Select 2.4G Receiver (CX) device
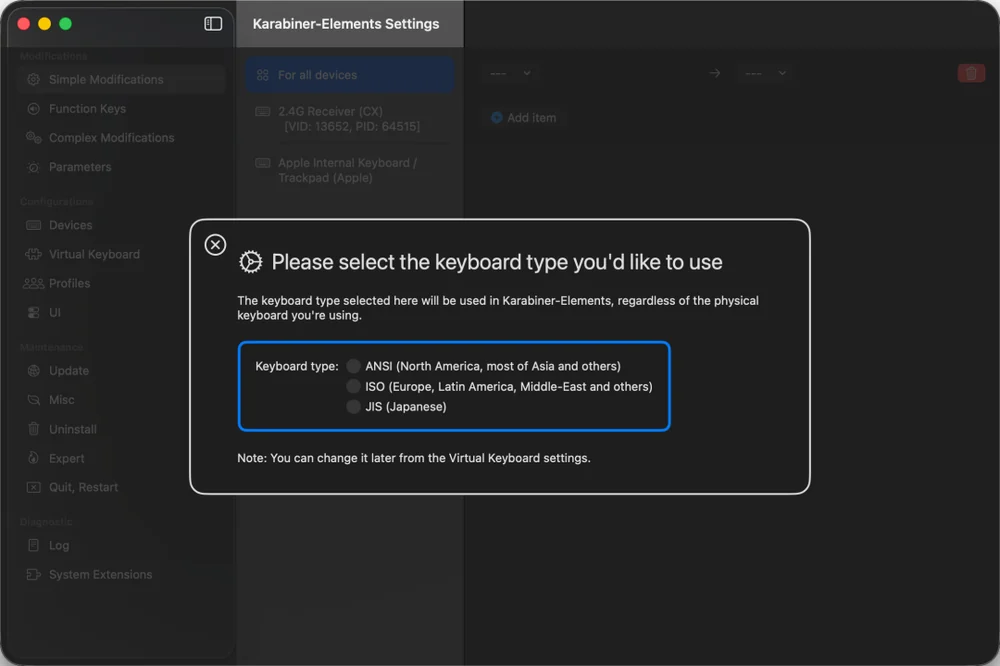This screenshot has width=1000, height=666. coord(349,119)
